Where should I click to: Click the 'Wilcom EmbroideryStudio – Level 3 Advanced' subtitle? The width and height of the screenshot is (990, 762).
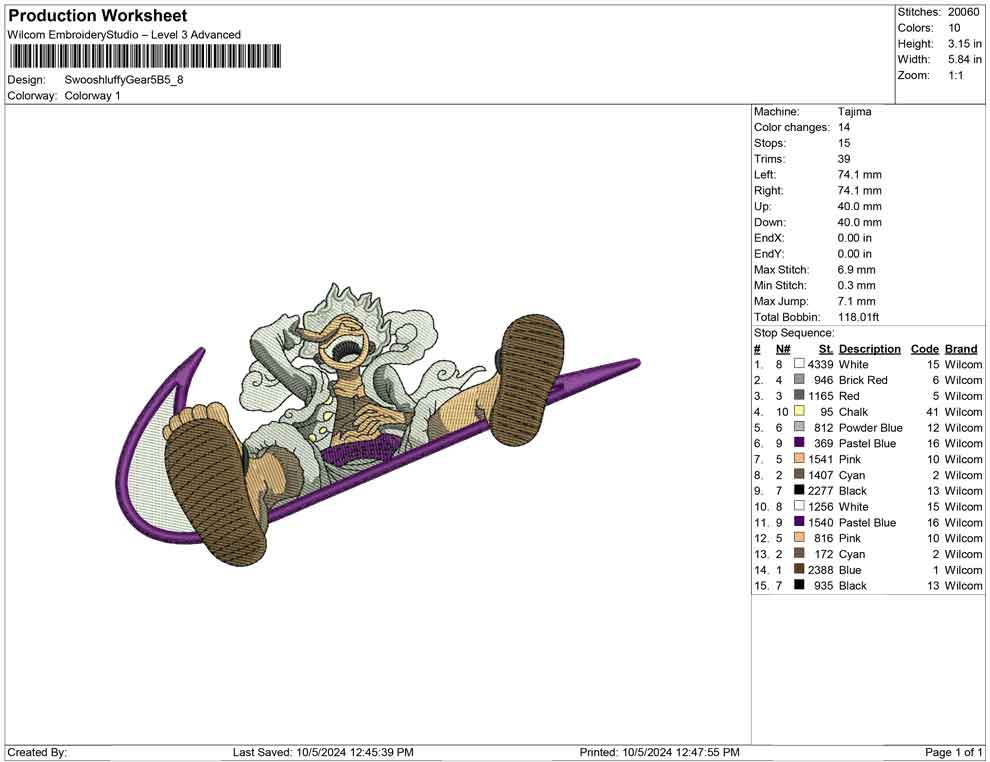124,35
